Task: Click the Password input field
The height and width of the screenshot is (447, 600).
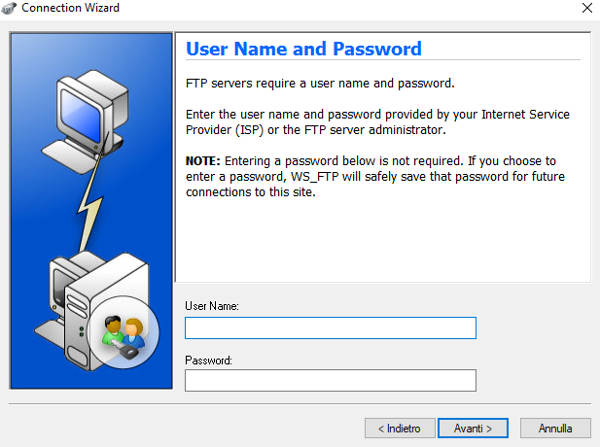Action: point(331,380)
